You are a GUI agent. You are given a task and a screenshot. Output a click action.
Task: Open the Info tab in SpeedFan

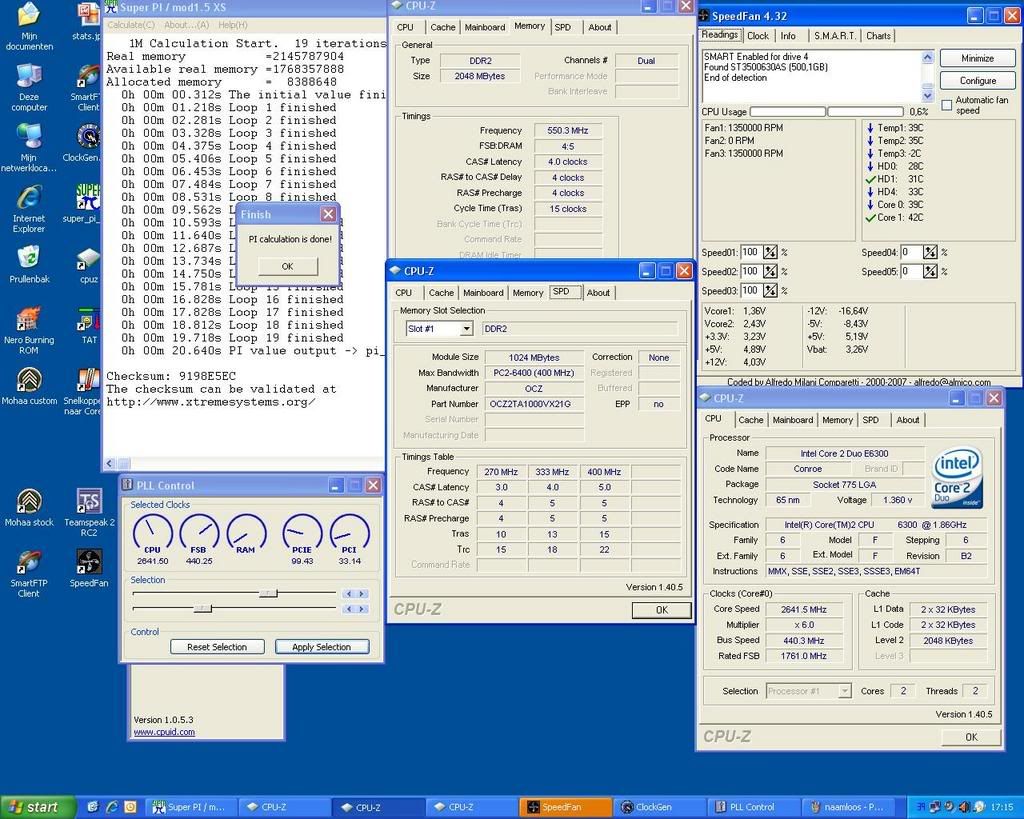click(x=788, y=36)
